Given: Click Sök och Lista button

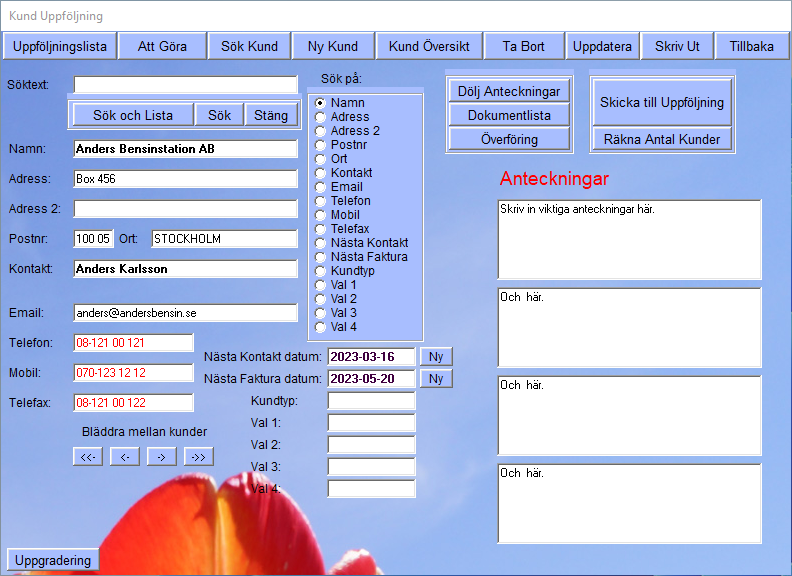Looking at the screenshot, I should 133,115.
